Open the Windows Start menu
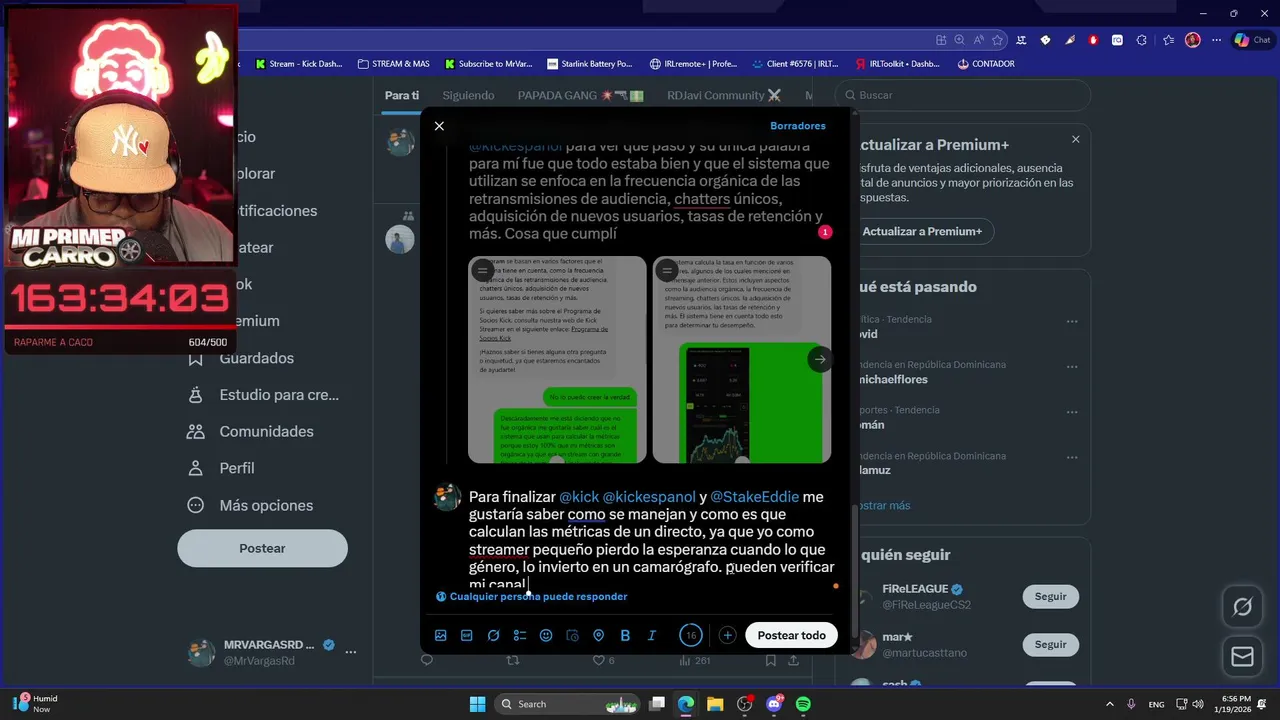The image size is (1280, 720). pyautogui.click(x=477, y=704)
